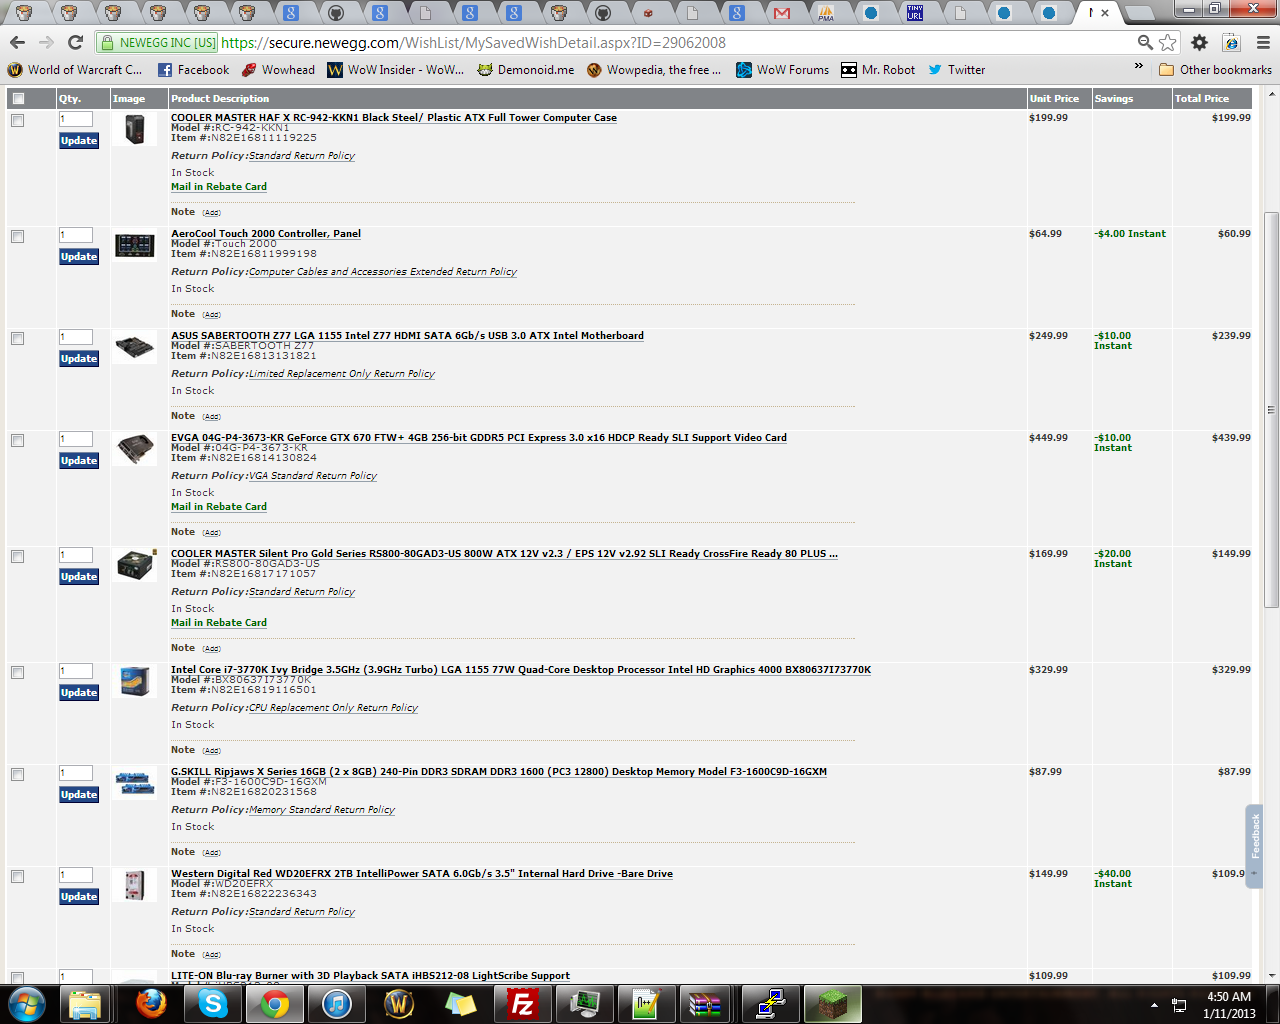Check the EVGA GTX 670 row
Viewport: 1280px width, 1024px height.
point(18,440)
